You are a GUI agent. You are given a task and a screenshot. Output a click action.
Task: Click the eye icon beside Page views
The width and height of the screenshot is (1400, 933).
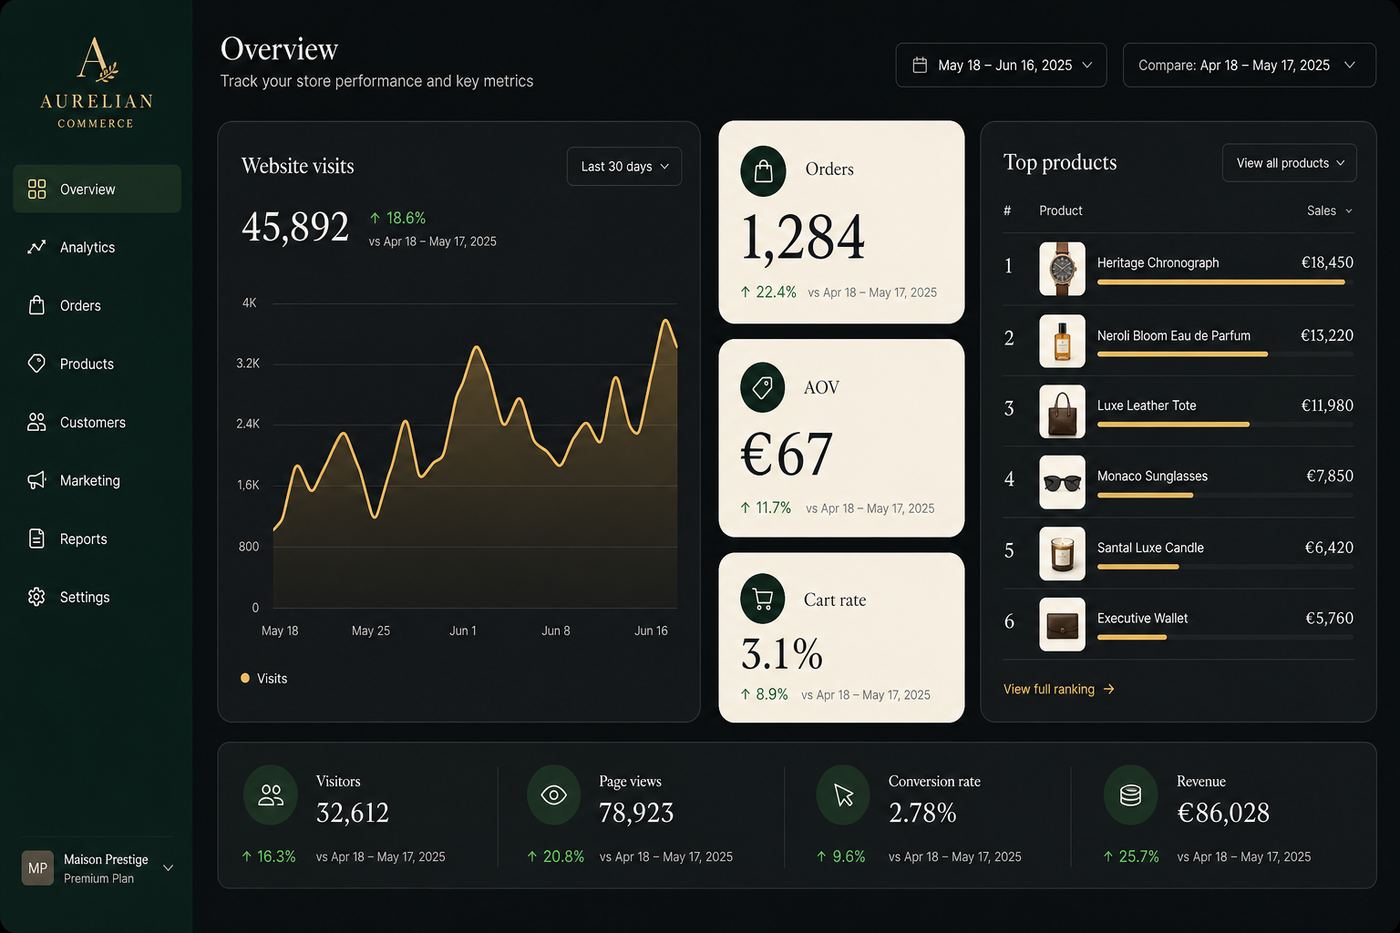(554, 795)
